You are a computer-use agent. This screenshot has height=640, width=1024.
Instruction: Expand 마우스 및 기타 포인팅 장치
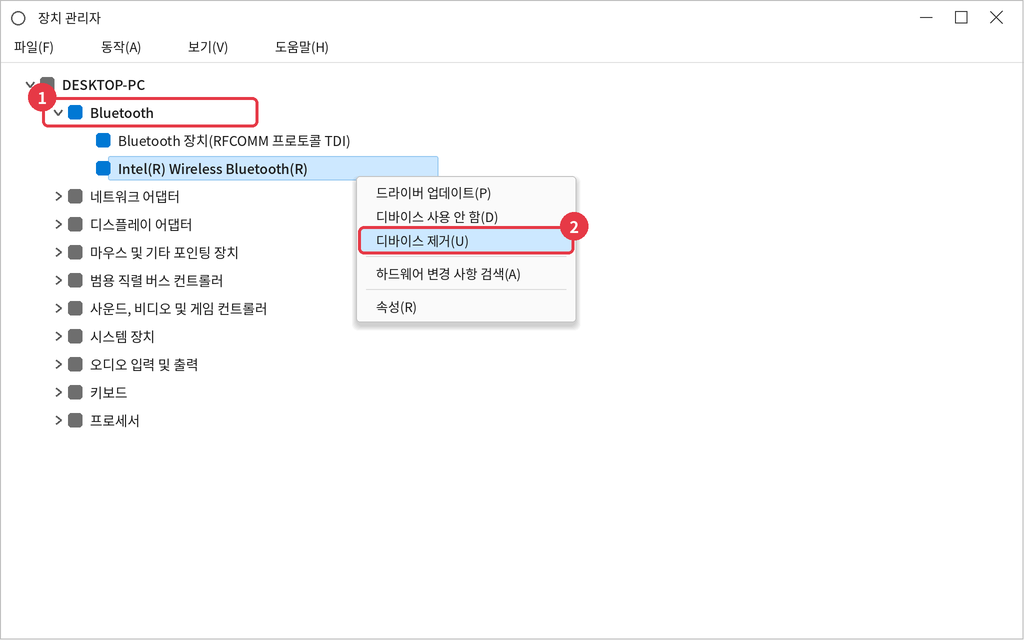click(x=58, y=253)
